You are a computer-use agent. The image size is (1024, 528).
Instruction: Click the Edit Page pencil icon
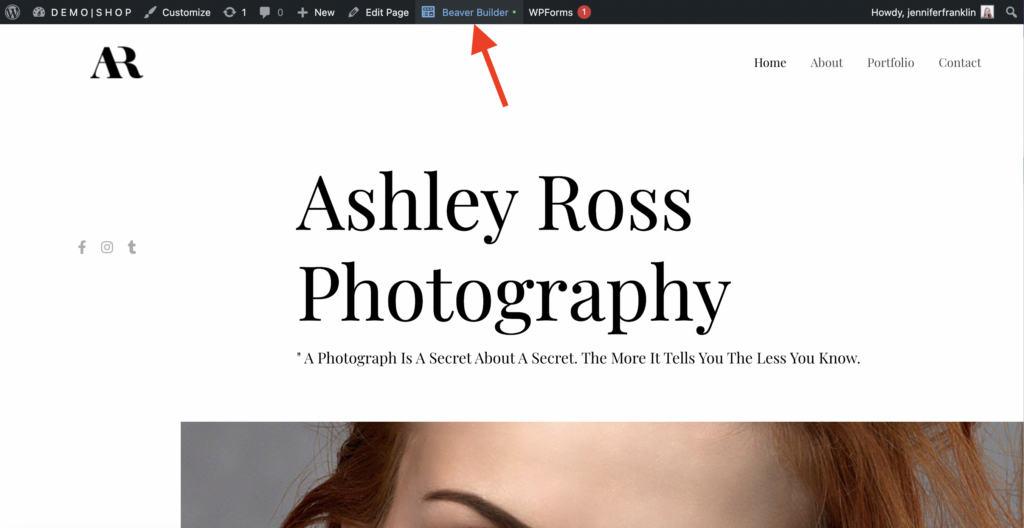coord(354,12)
